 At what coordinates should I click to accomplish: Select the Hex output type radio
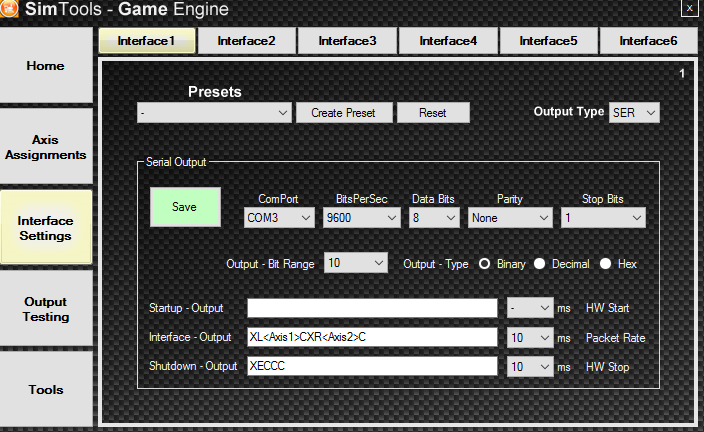[x=606, y=264]
